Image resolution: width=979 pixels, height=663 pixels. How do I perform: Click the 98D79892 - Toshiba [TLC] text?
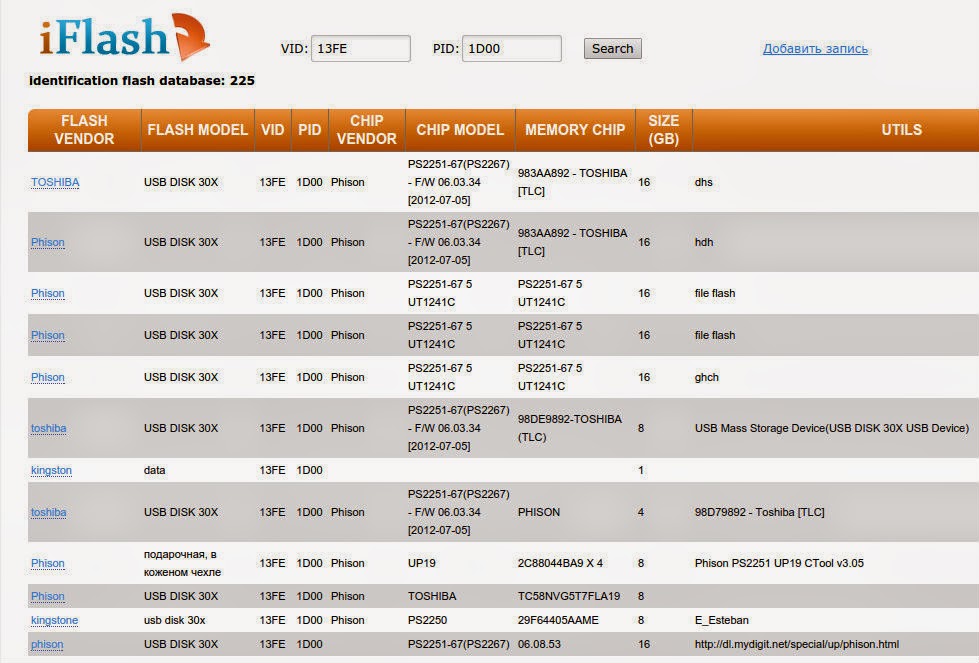tap(759, 512)
